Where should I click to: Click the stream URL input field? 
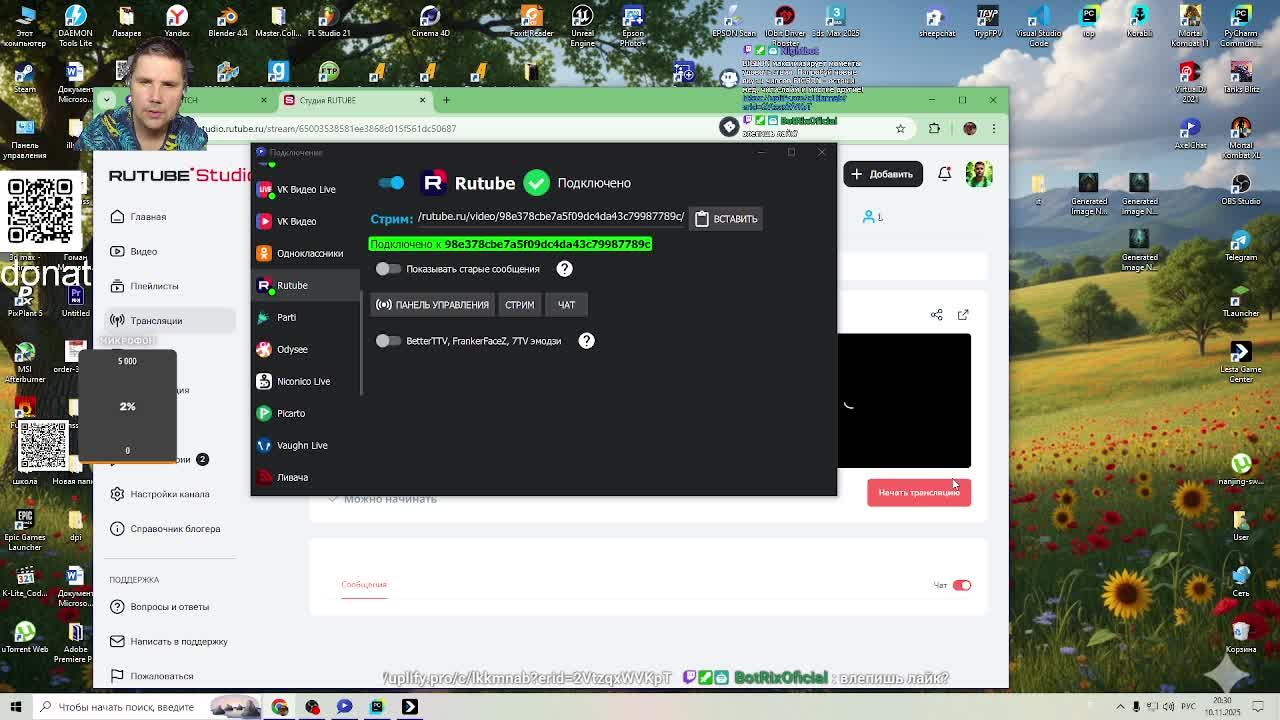tap(551, 217)
